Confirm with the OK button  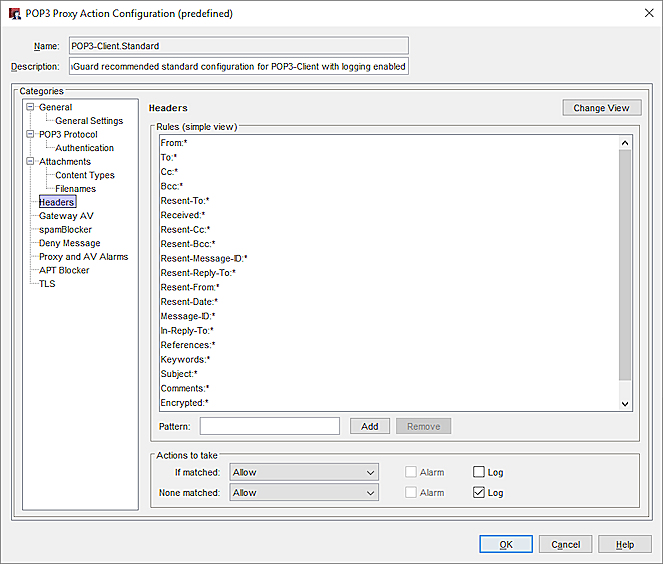click(x=506, y=544)
